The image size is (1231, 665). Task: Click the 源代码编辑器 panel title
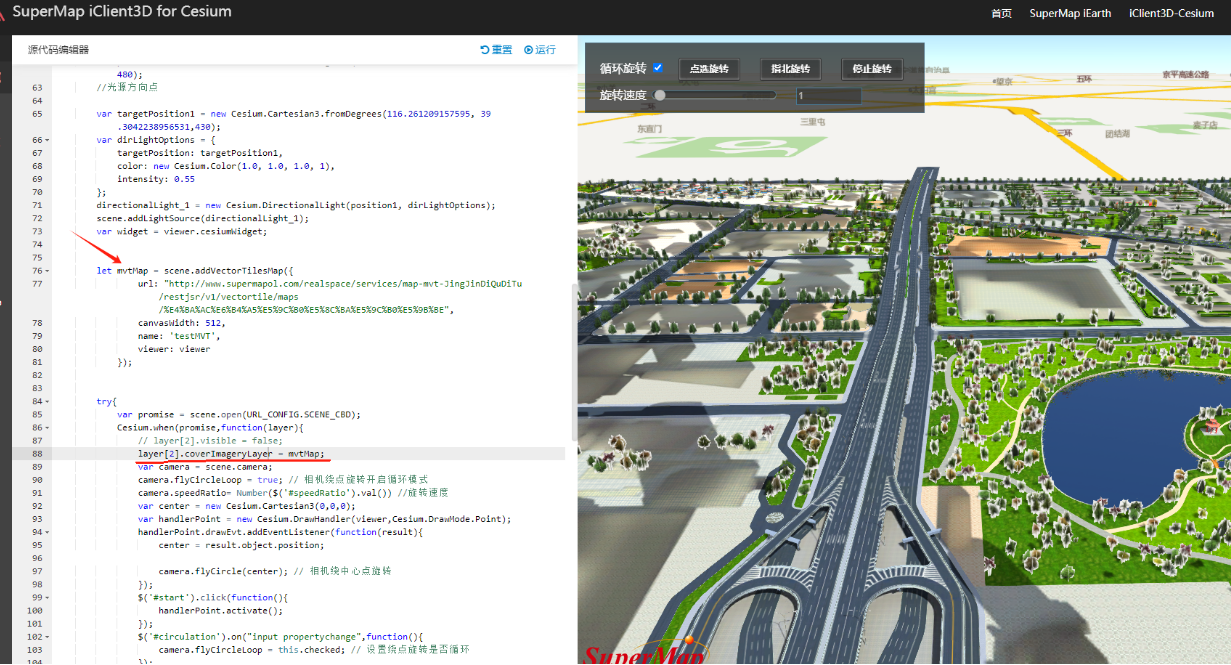click(x=58, y=50)
